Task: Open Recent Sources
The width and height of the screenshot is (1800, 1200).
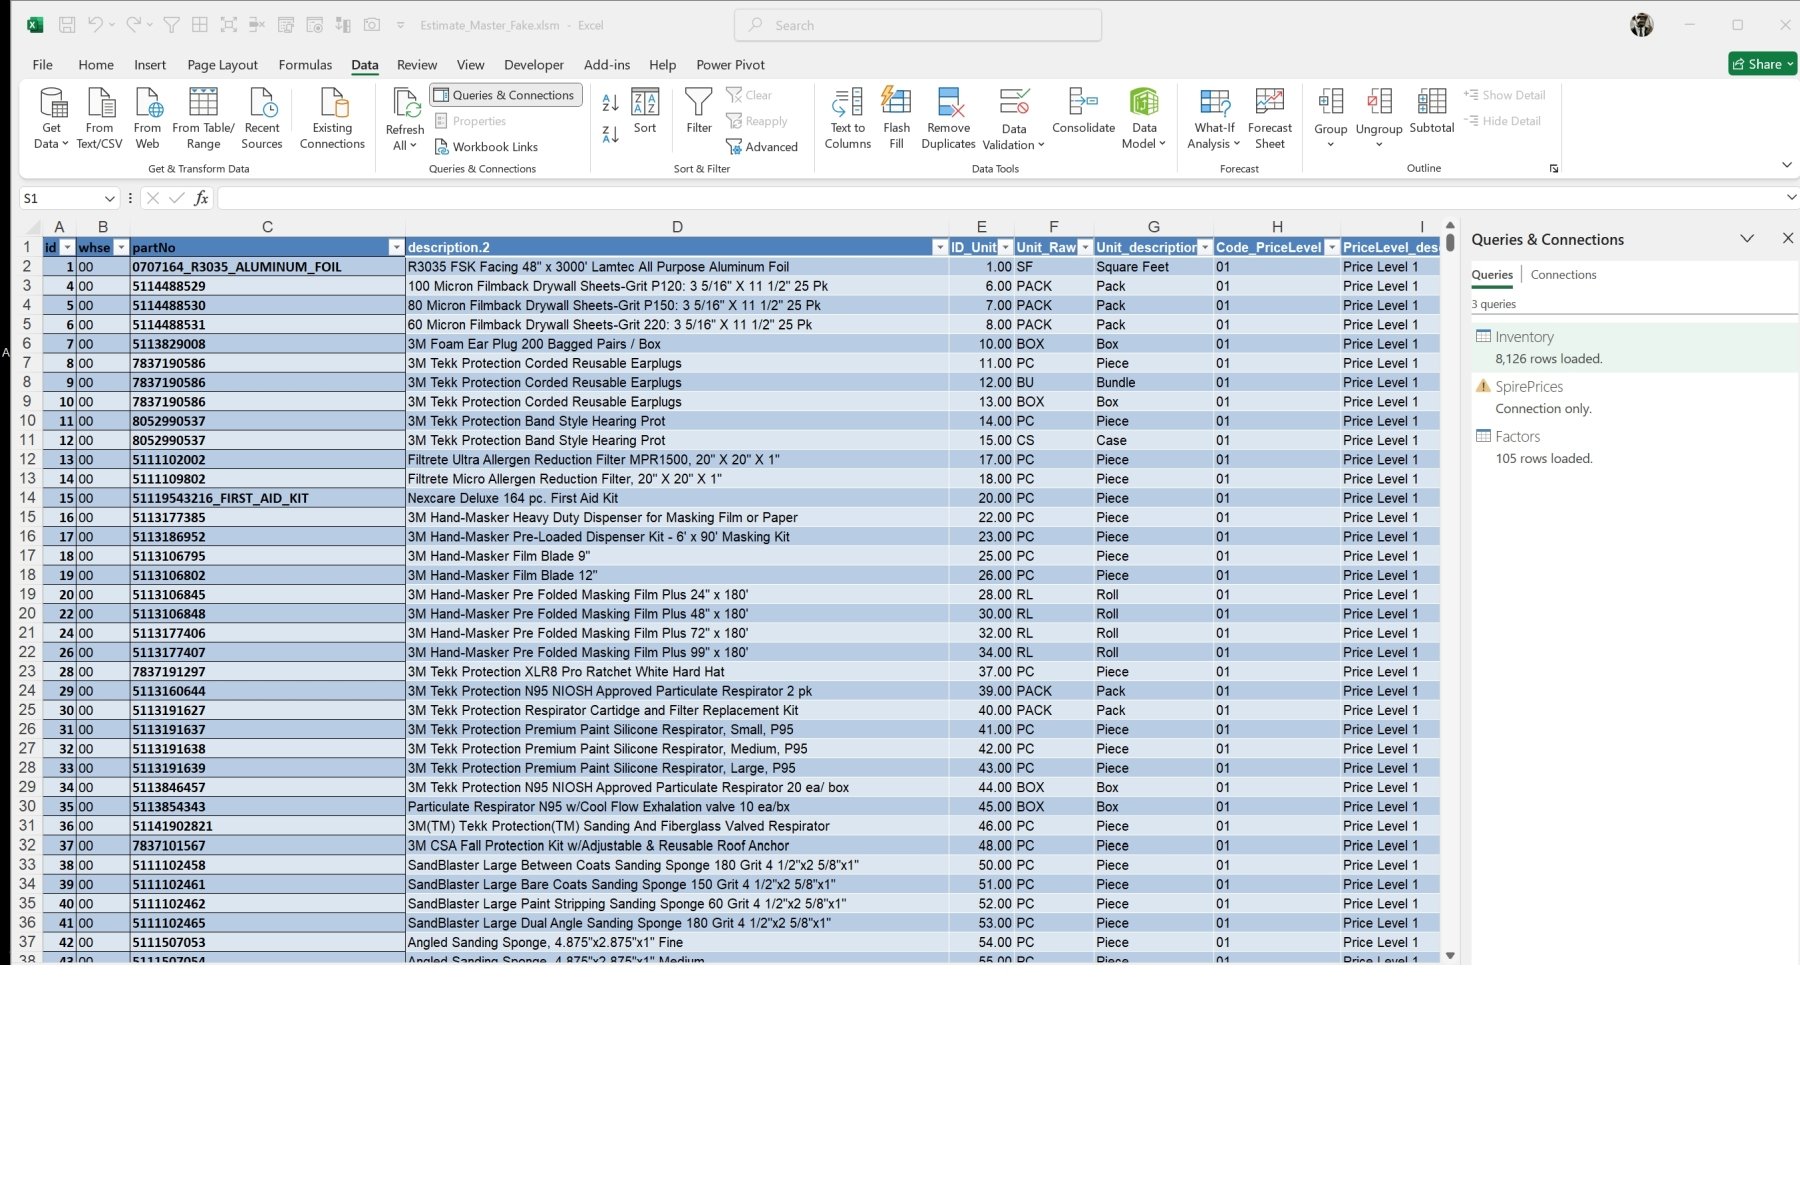Action: click(x=262, y=118)
